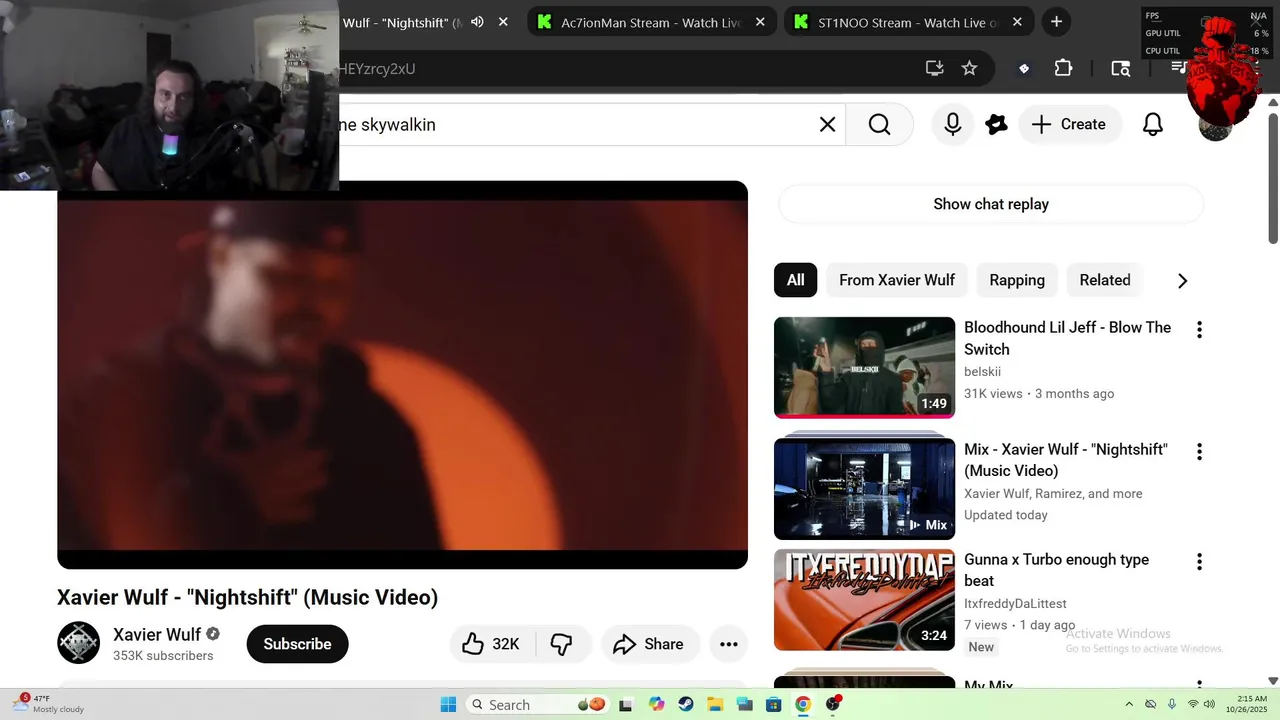This screenshot has height=720, width=1280.
Task: Open the Create menu
Action: pos(1069,124)
